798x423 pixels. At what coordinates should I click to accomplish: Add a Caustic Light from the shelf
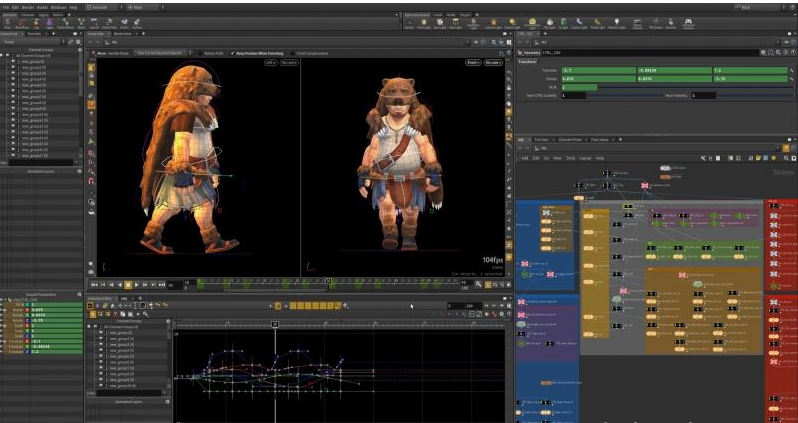[x=579, y=23]
